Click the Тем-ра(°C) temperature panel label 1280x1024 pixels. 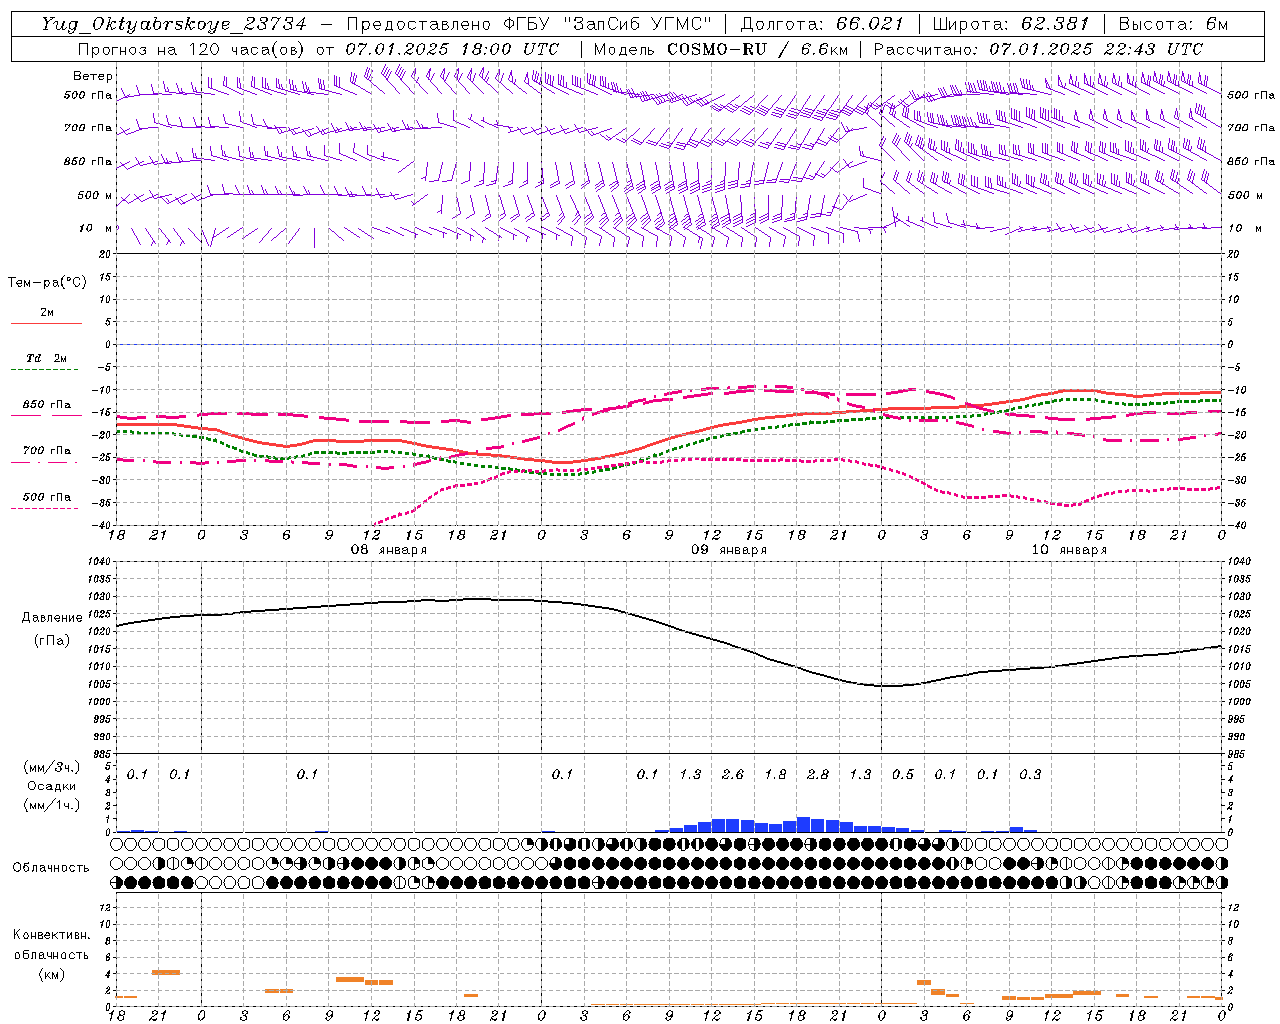click(x=47, y=283)
